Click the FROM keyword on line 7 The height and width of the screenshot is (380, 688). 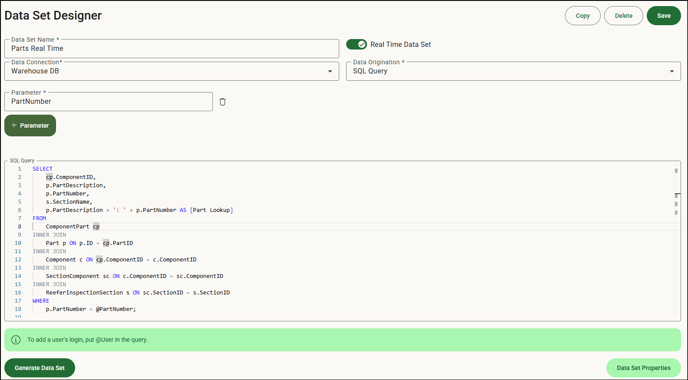tap(39, 218)
